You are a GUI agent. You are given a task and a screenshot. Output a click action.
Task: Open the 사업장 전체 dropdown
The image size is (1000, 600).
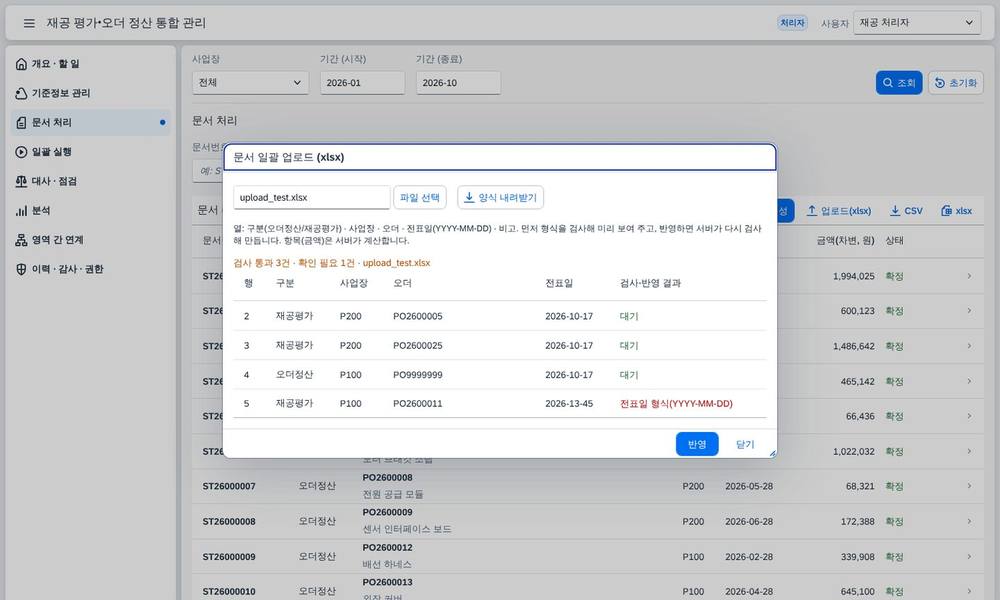coord(250,83)
